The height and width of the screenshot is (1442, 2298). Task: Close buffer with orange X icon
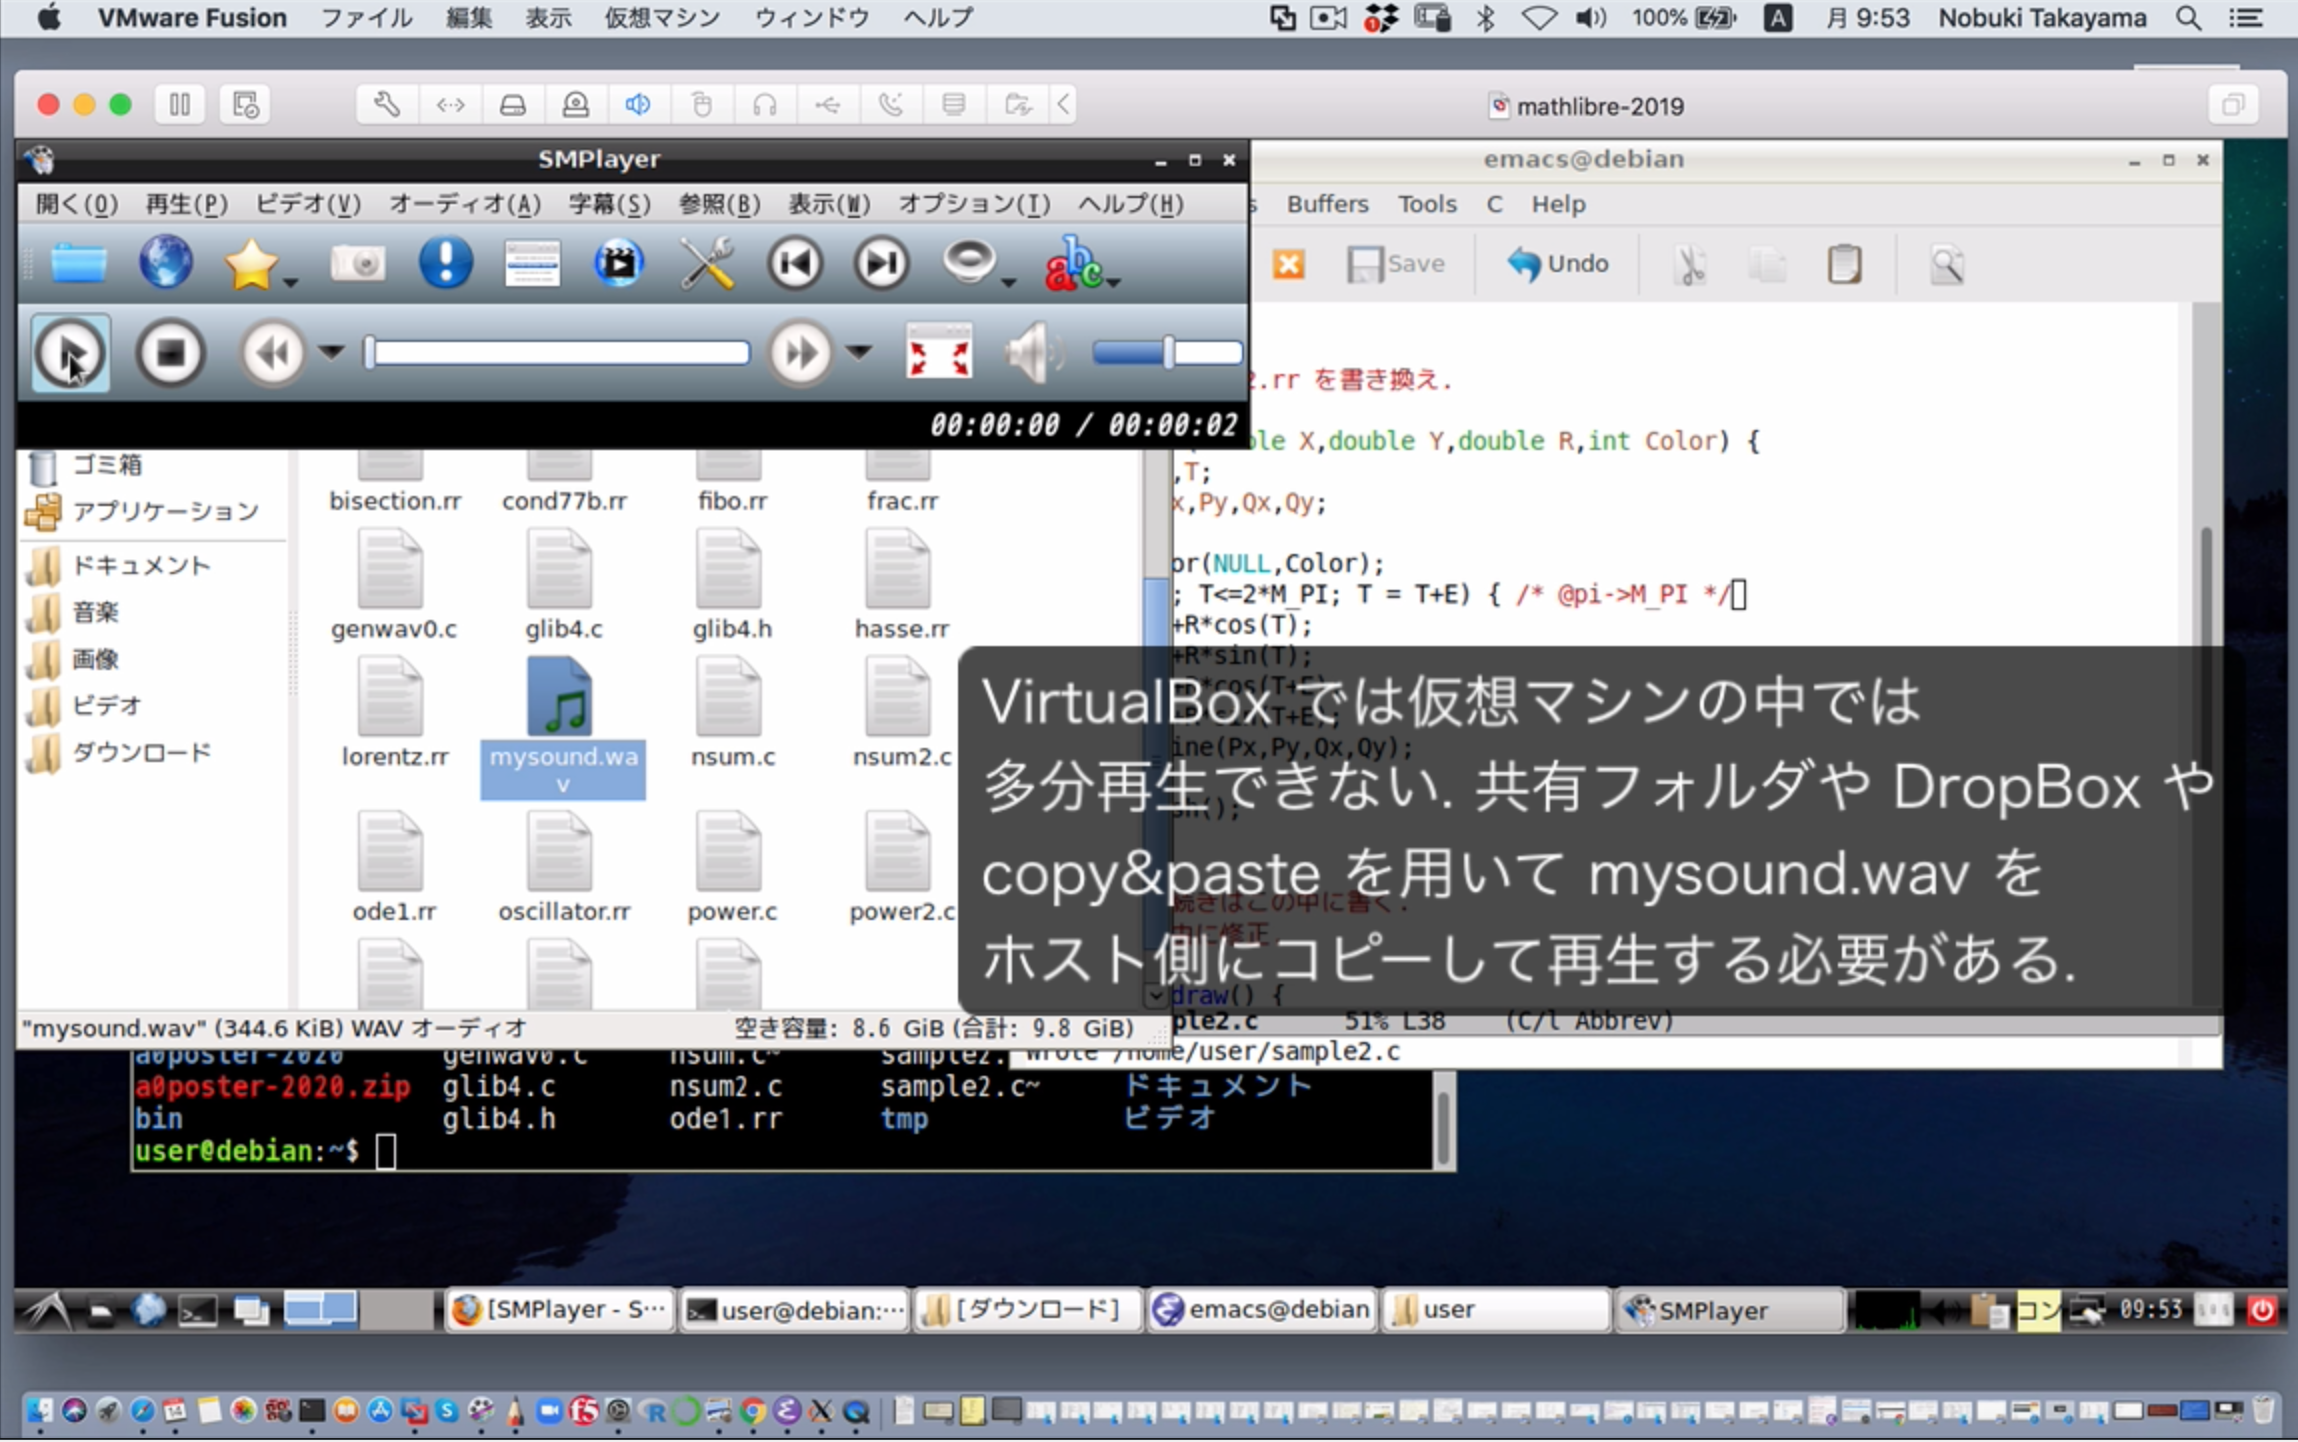1288,264
